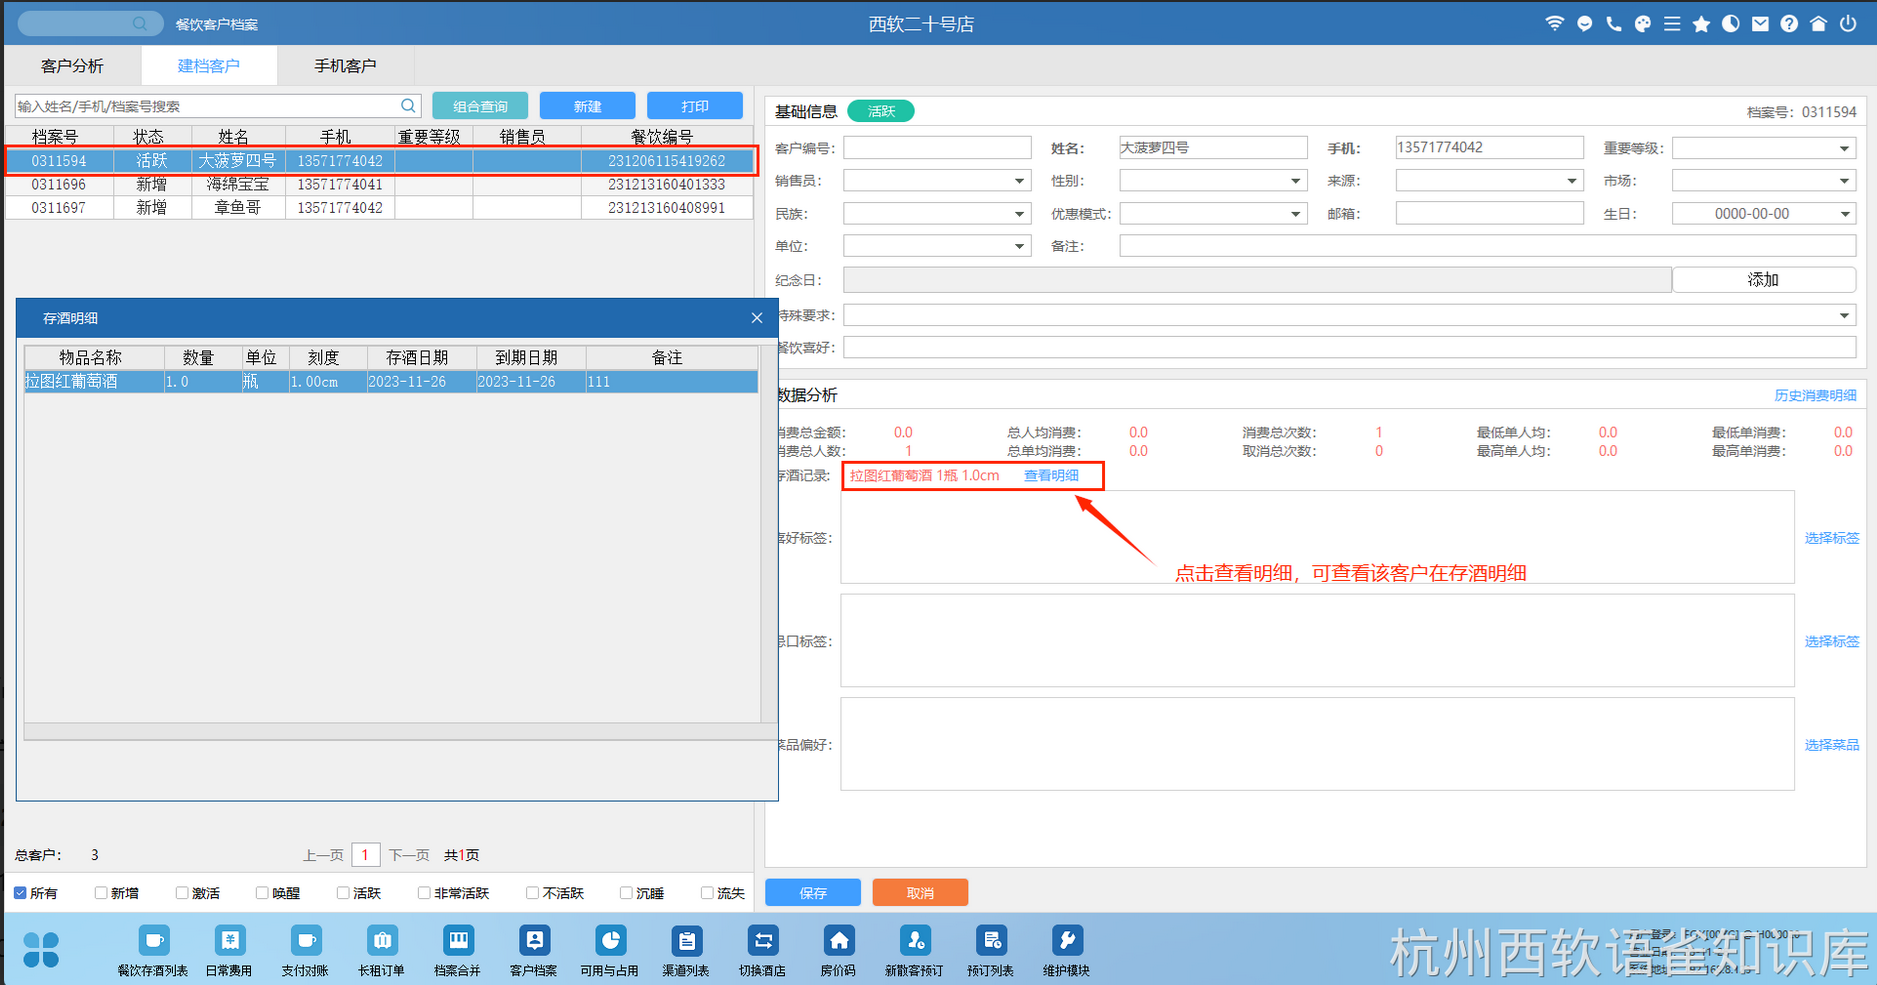The width and height of the screenshot is (1877, 985).
Task: Click the 打印 button
Action: [694, 106]
